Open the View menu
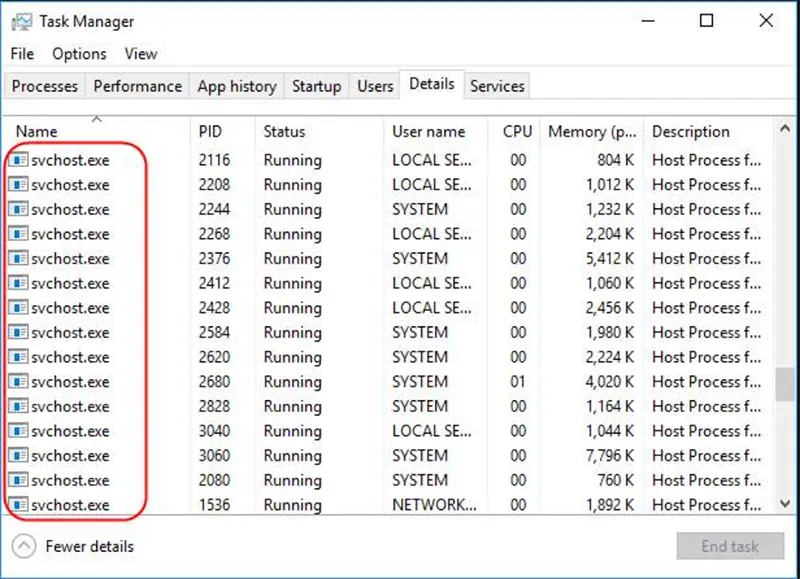This screenshot has height=579, width=800. tap(140, 54)
